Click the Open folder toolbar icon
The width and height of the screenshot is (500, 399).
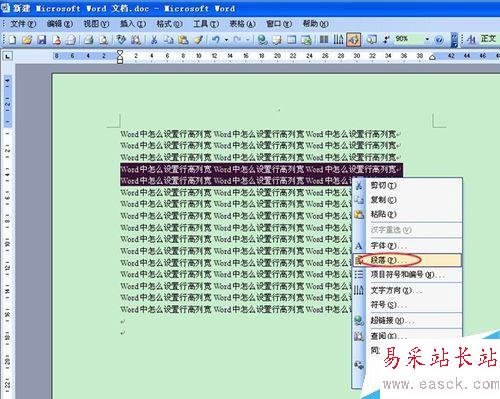pos(27,40)
